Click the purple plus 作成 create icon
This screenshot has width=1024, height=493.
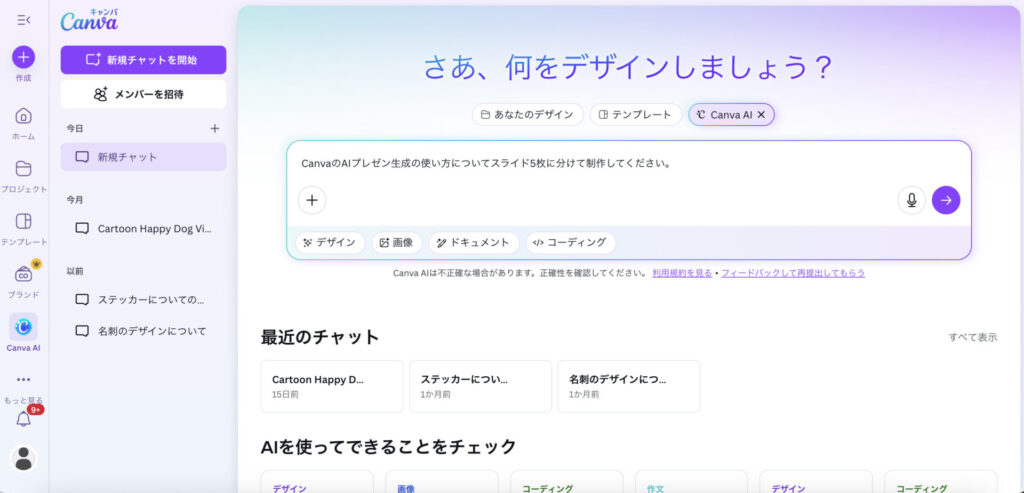pyautogui.click(x=23, y=57)
